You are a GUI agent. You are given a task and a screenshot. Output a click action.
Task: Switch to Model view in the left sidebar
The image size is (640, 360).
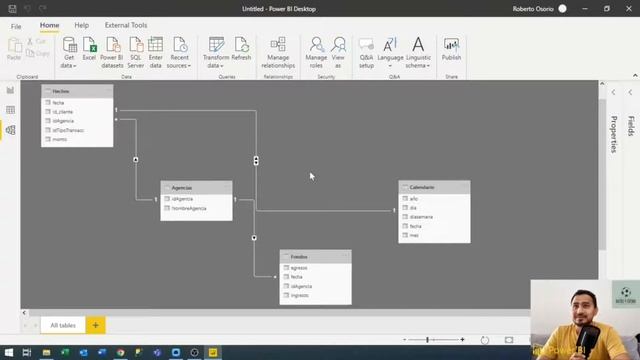pyautogui.click(x=10, y=130)
